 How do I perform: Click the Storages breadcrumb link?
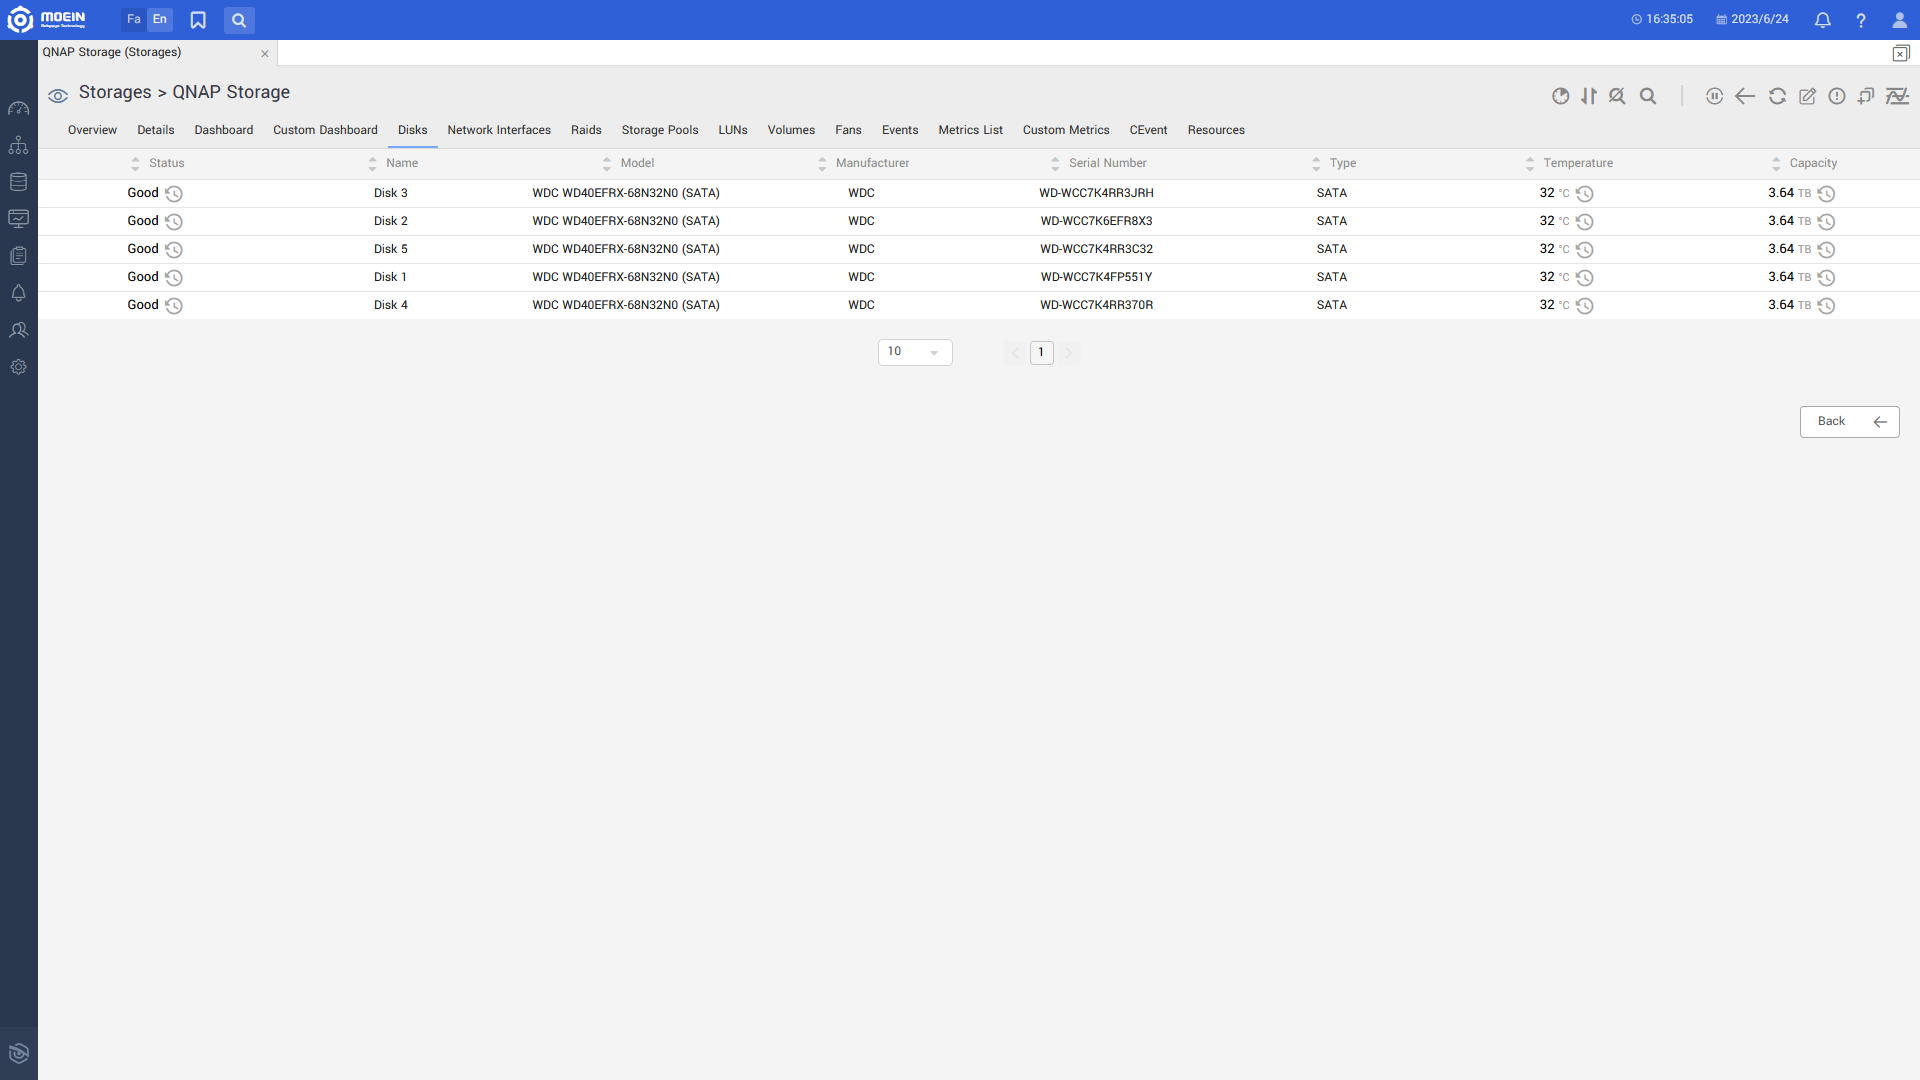coord(115,93)
